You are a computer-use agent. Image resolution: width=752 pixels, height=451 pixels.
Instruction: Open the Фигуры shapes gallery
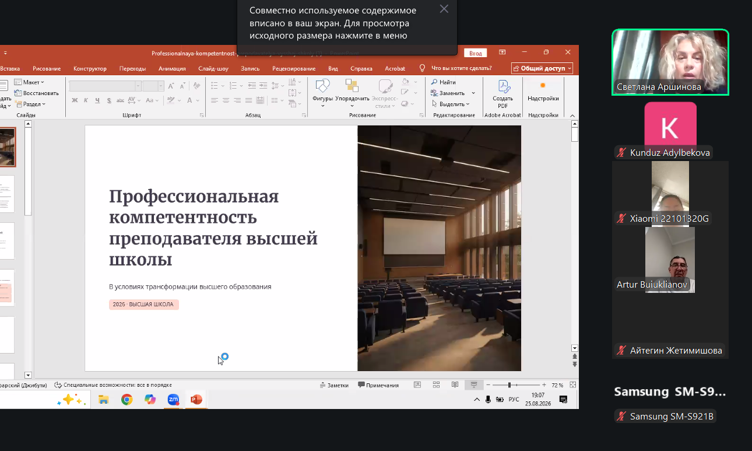tap(322, 91)
